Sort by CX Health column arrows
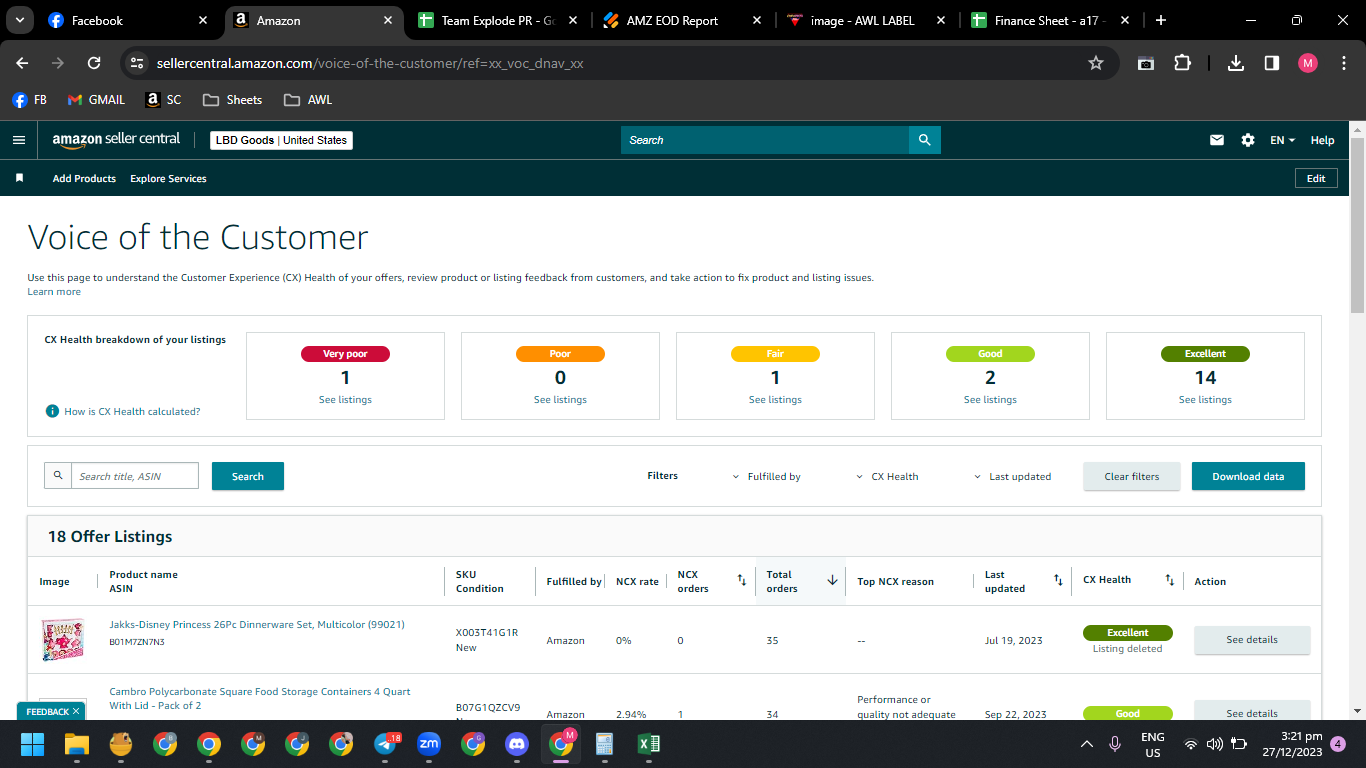Screen dimensions: 1366x768 click(x=1169, y=580)
